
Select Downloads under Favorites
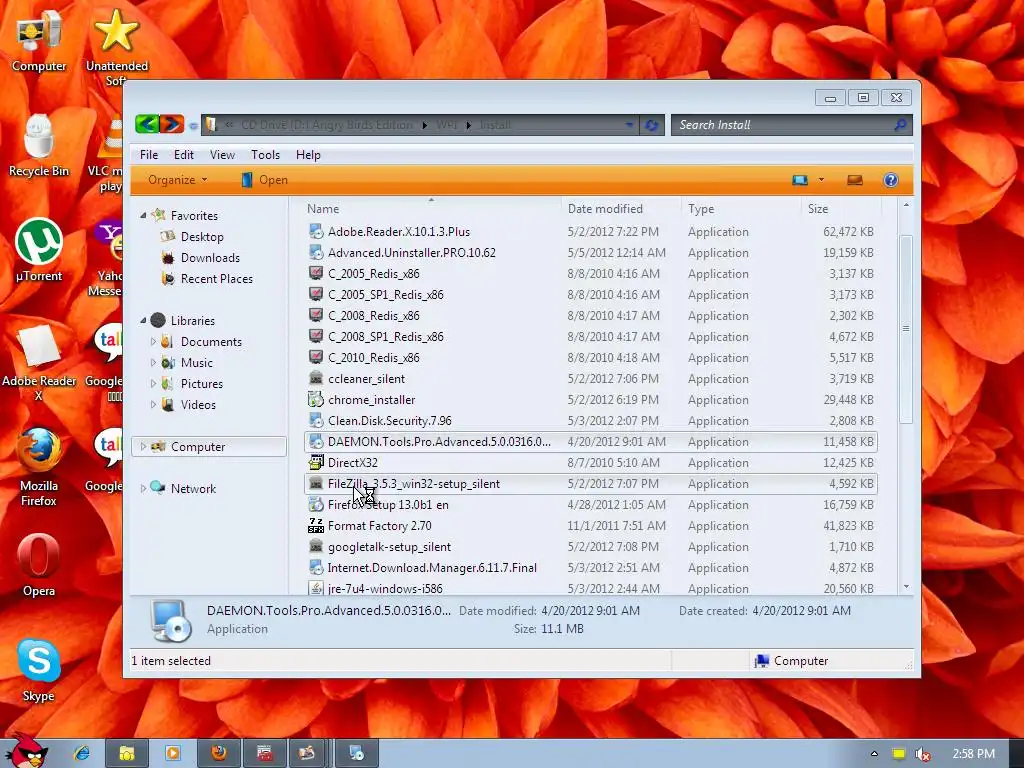210,257
